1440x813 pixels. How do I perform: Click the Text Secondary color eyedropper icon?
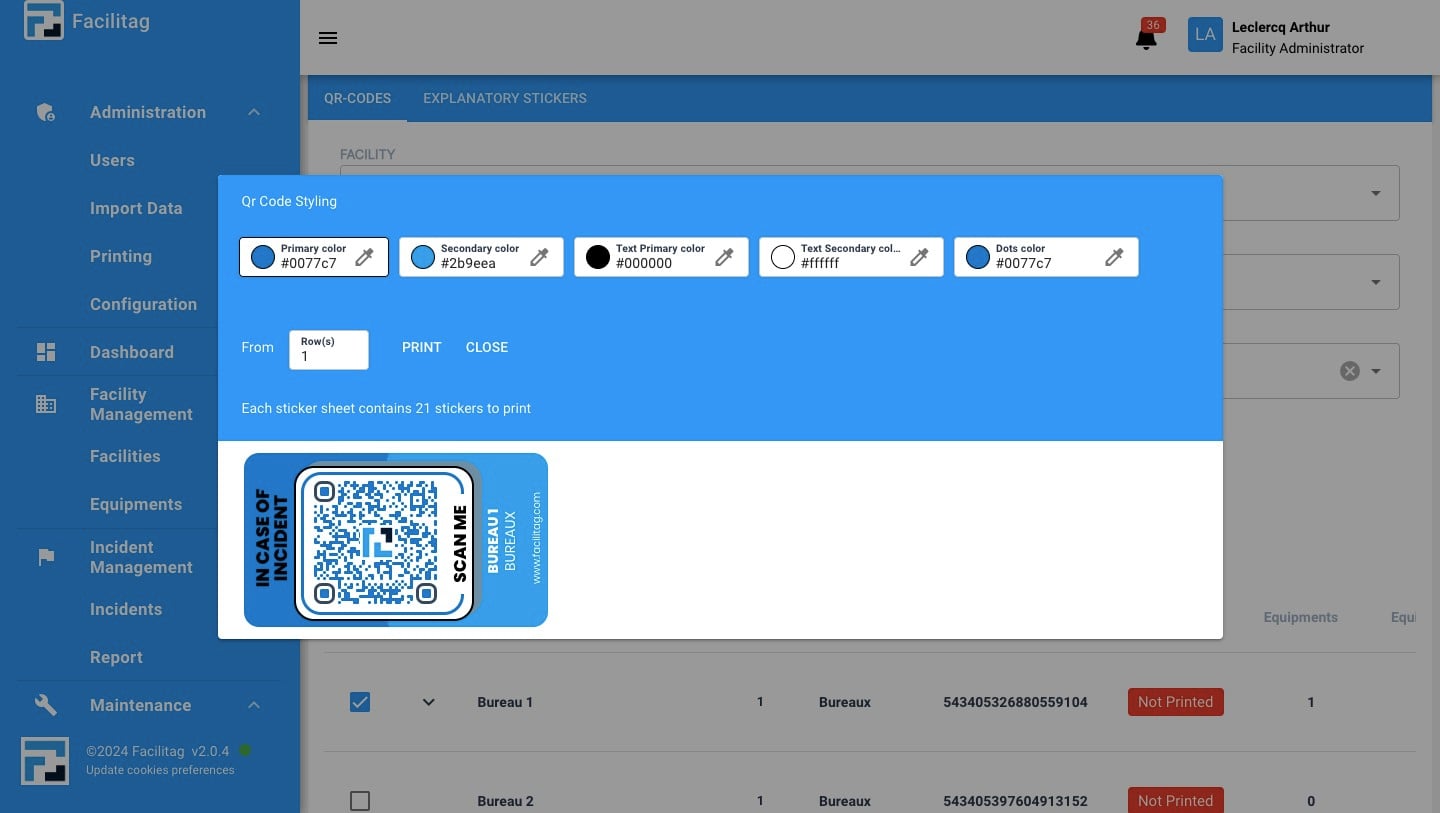pyautogui.click(x=919, y=257)
